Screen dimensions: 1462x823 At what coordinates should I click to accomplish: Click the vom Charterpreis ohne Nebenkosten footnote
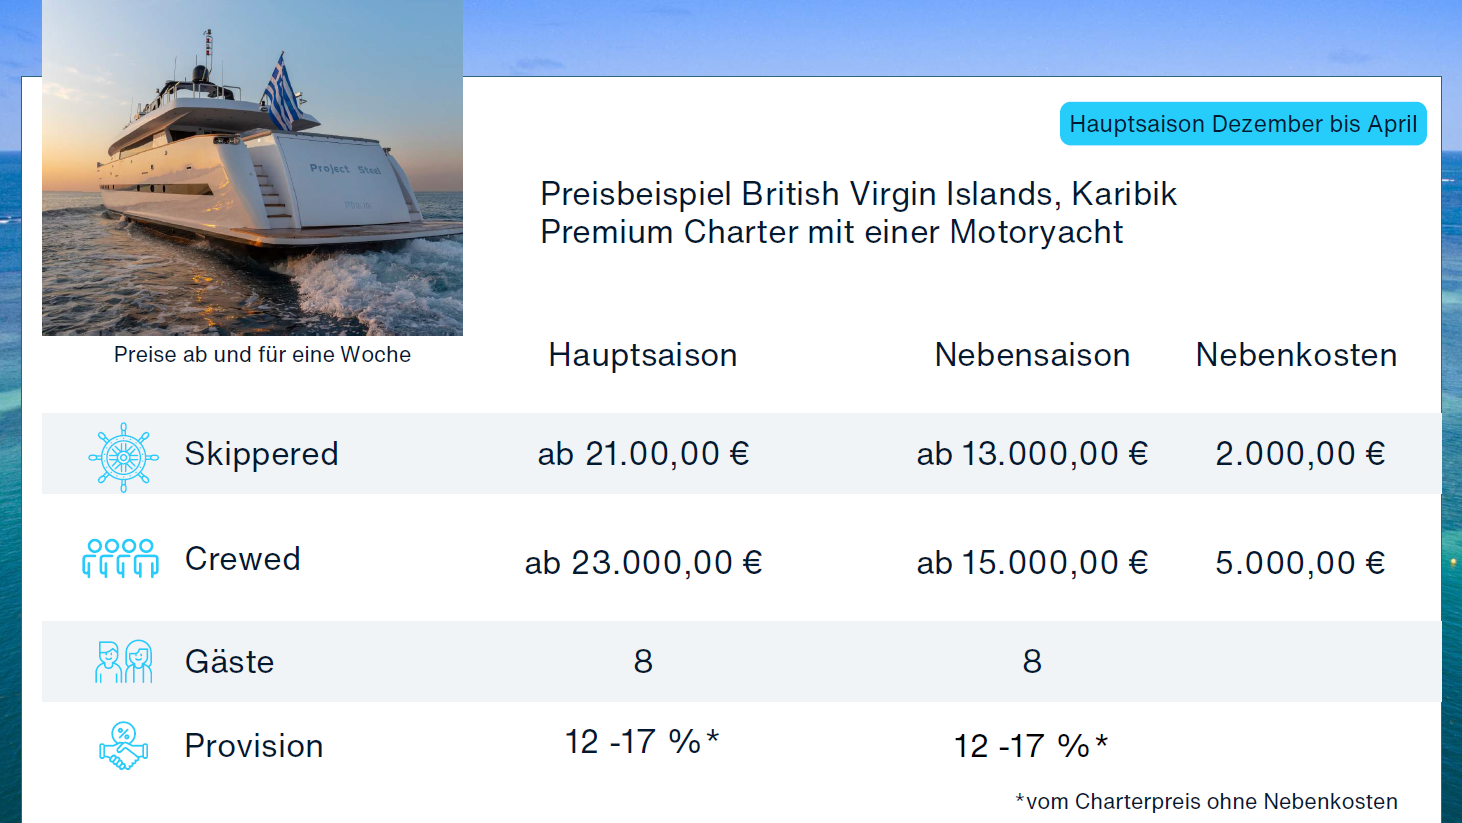1207,802
